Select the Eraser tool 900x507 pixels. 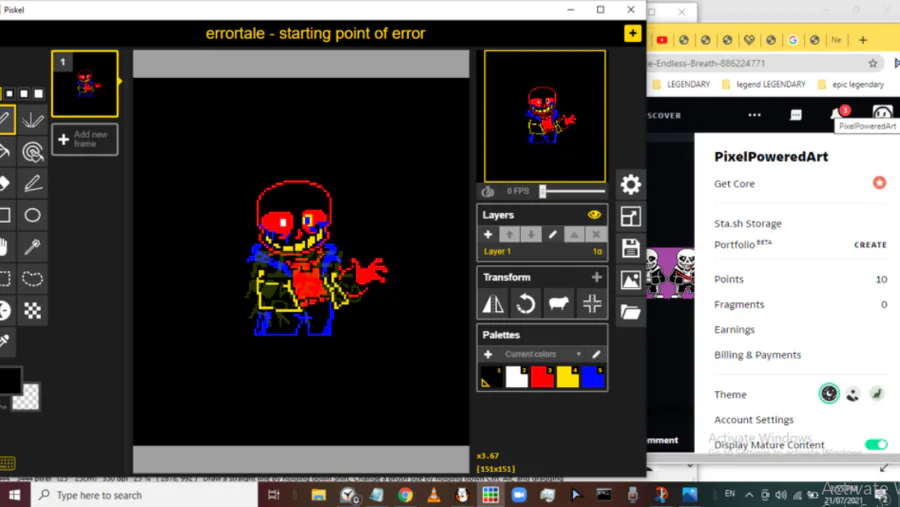coord(6,183)
